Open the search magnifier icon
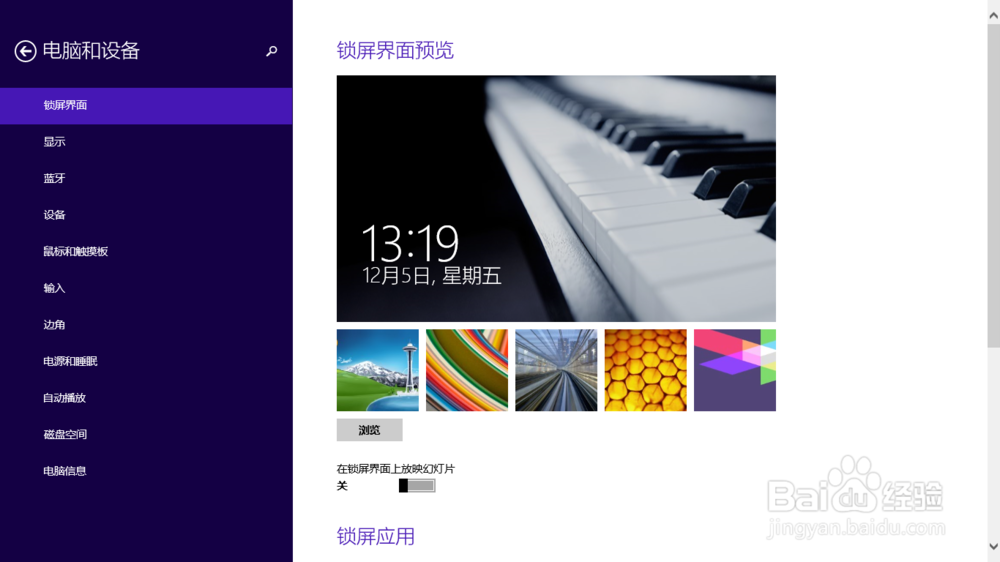1000x562 pixels. click(272, 51)
